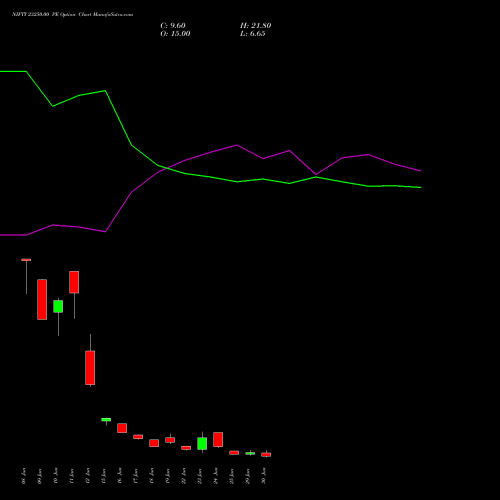
Task: Click the 24 Jan date label
Action: pyautogui.click(x=216, y=476)
